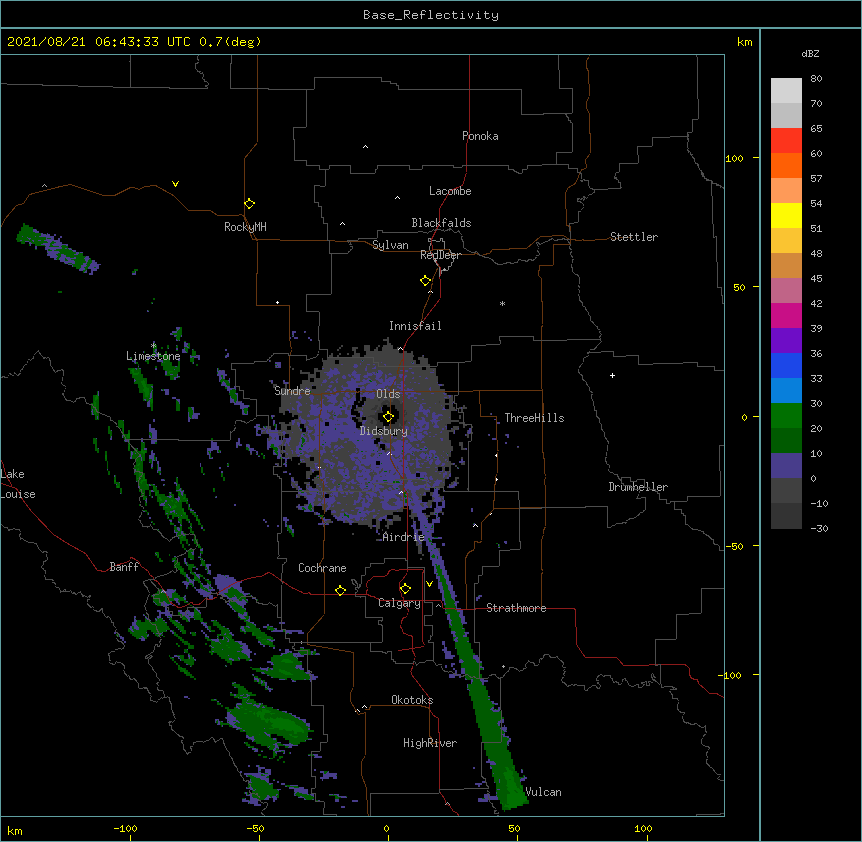The image size is (862, 842).
Task: Select the green 30 dBZ color band
Action: coord(786,416)
